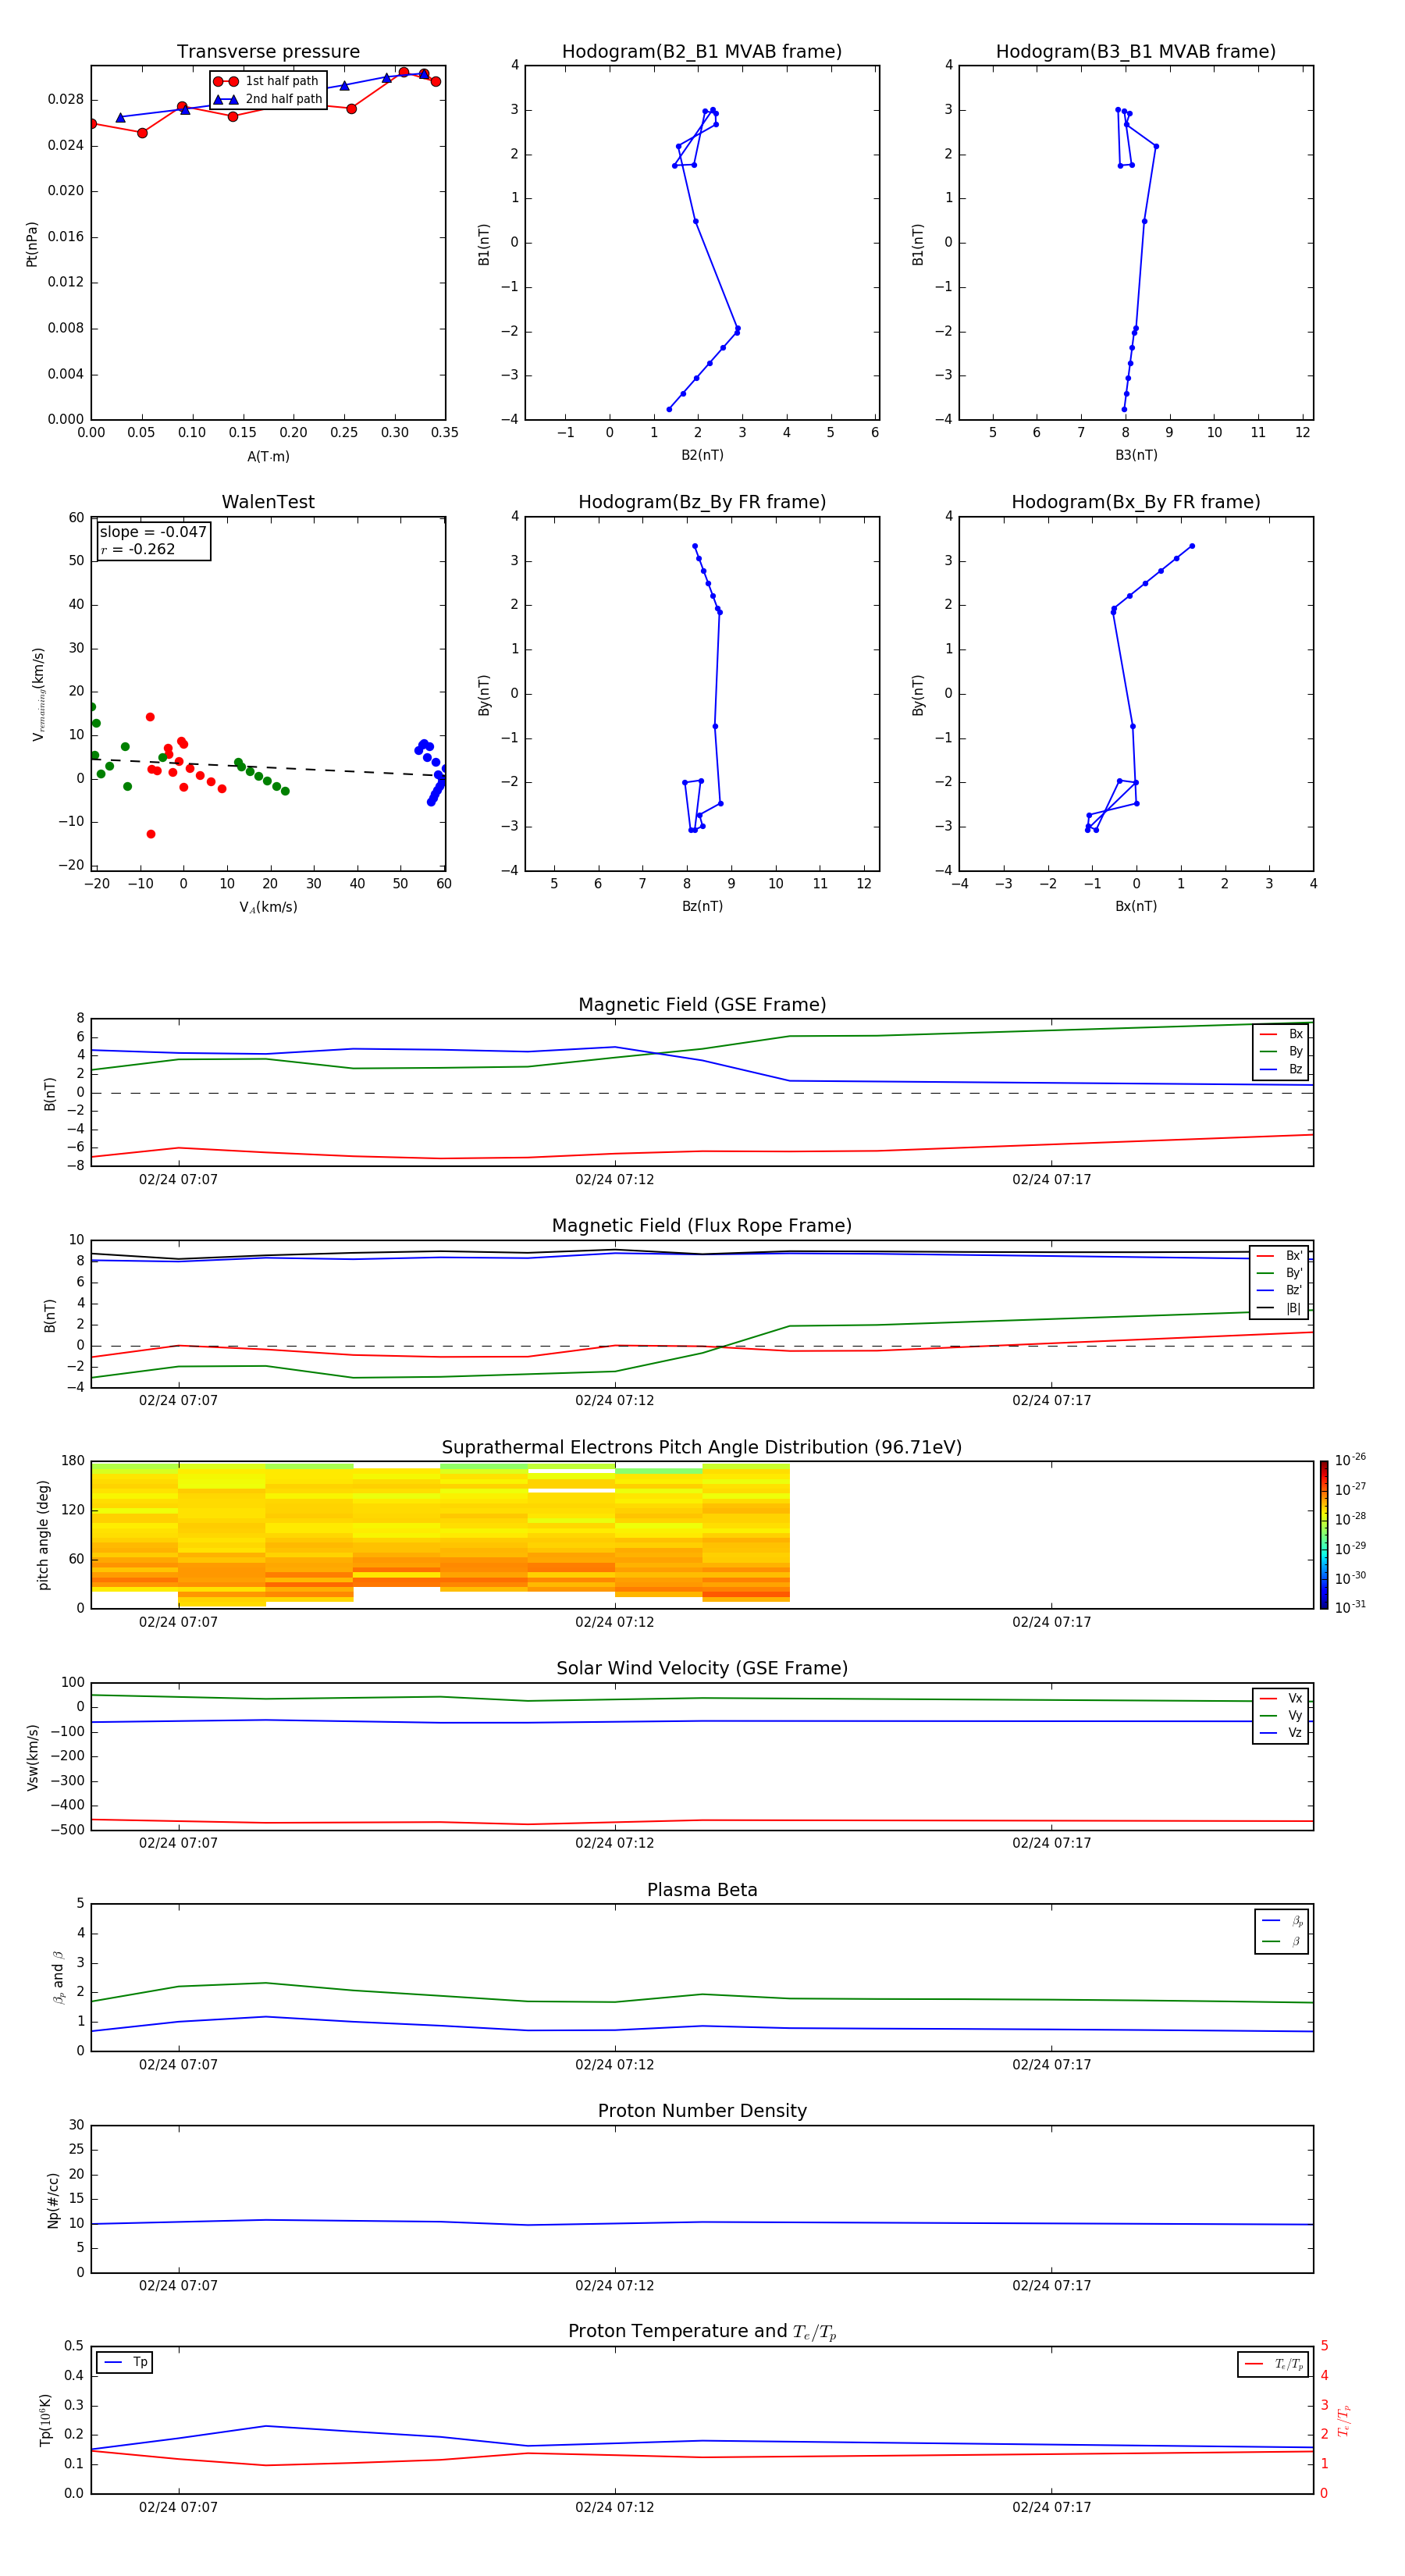1405x2576 pixels.
Task: Click the Bx legend entry in GSE magnetic field
Action: (1281, 1034)
